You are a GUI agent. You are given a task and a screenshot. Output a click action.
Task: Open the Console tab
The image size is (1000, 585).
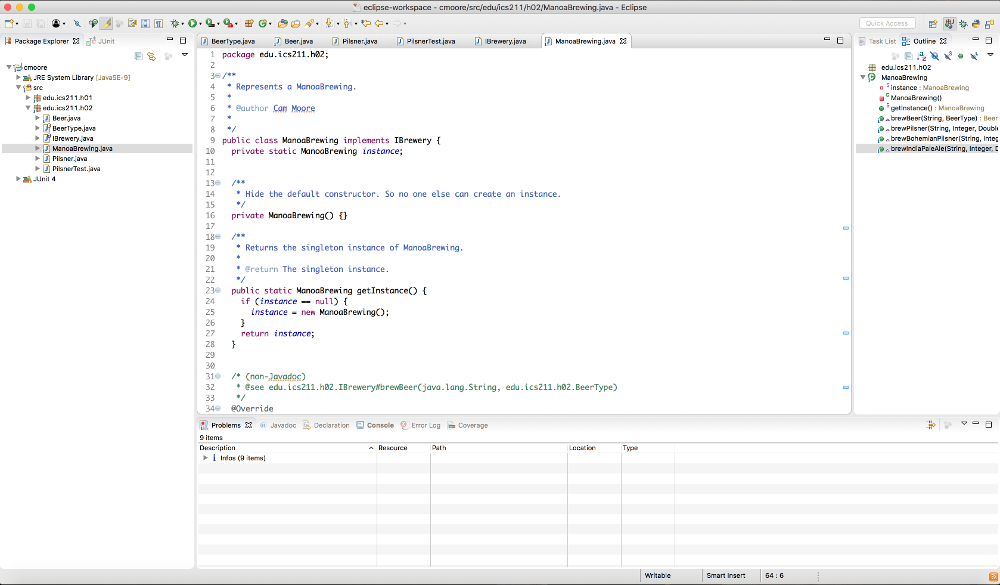380,425
